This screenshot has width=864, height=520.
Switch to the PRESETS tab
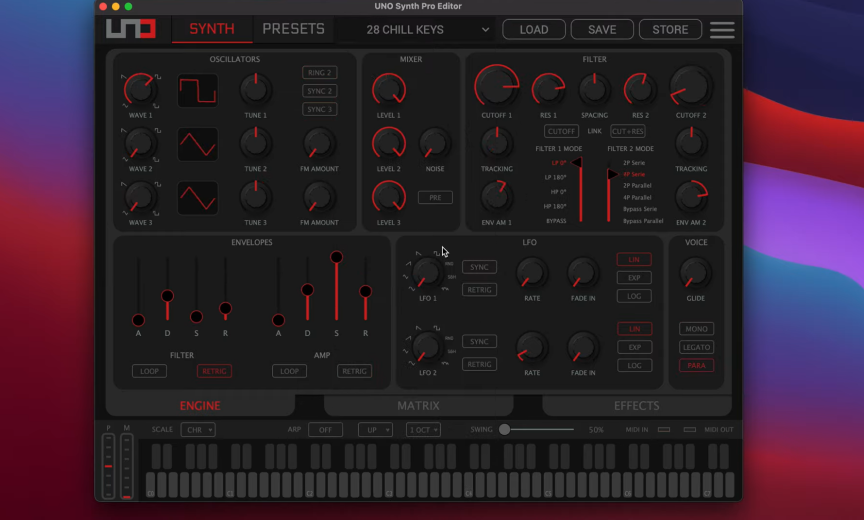[x=293, y=29]
